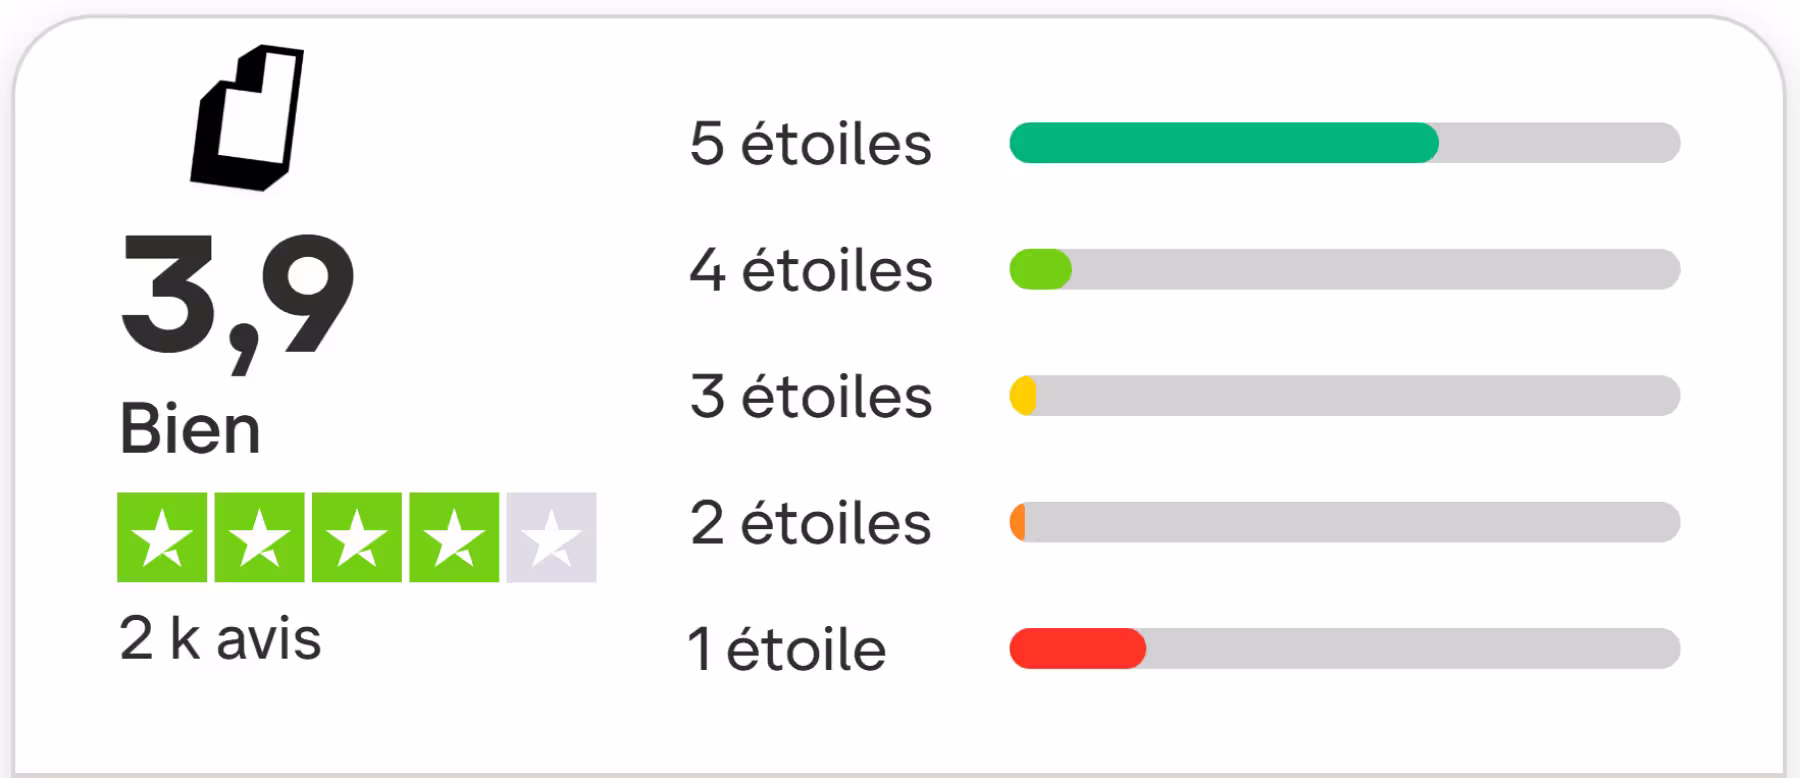
Task: Select the 5 étoiles filter row
Action: [810, 143]
